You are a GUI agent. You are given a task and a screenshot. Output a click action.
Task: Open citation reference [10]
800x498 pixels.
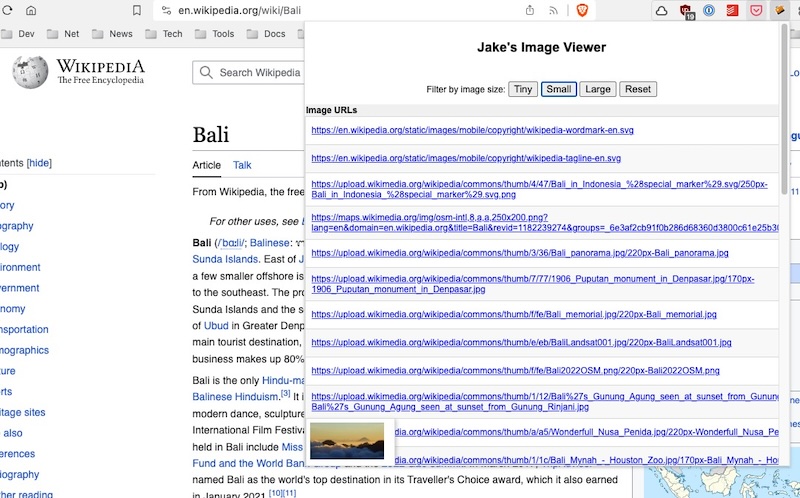(x=276, y=493)
